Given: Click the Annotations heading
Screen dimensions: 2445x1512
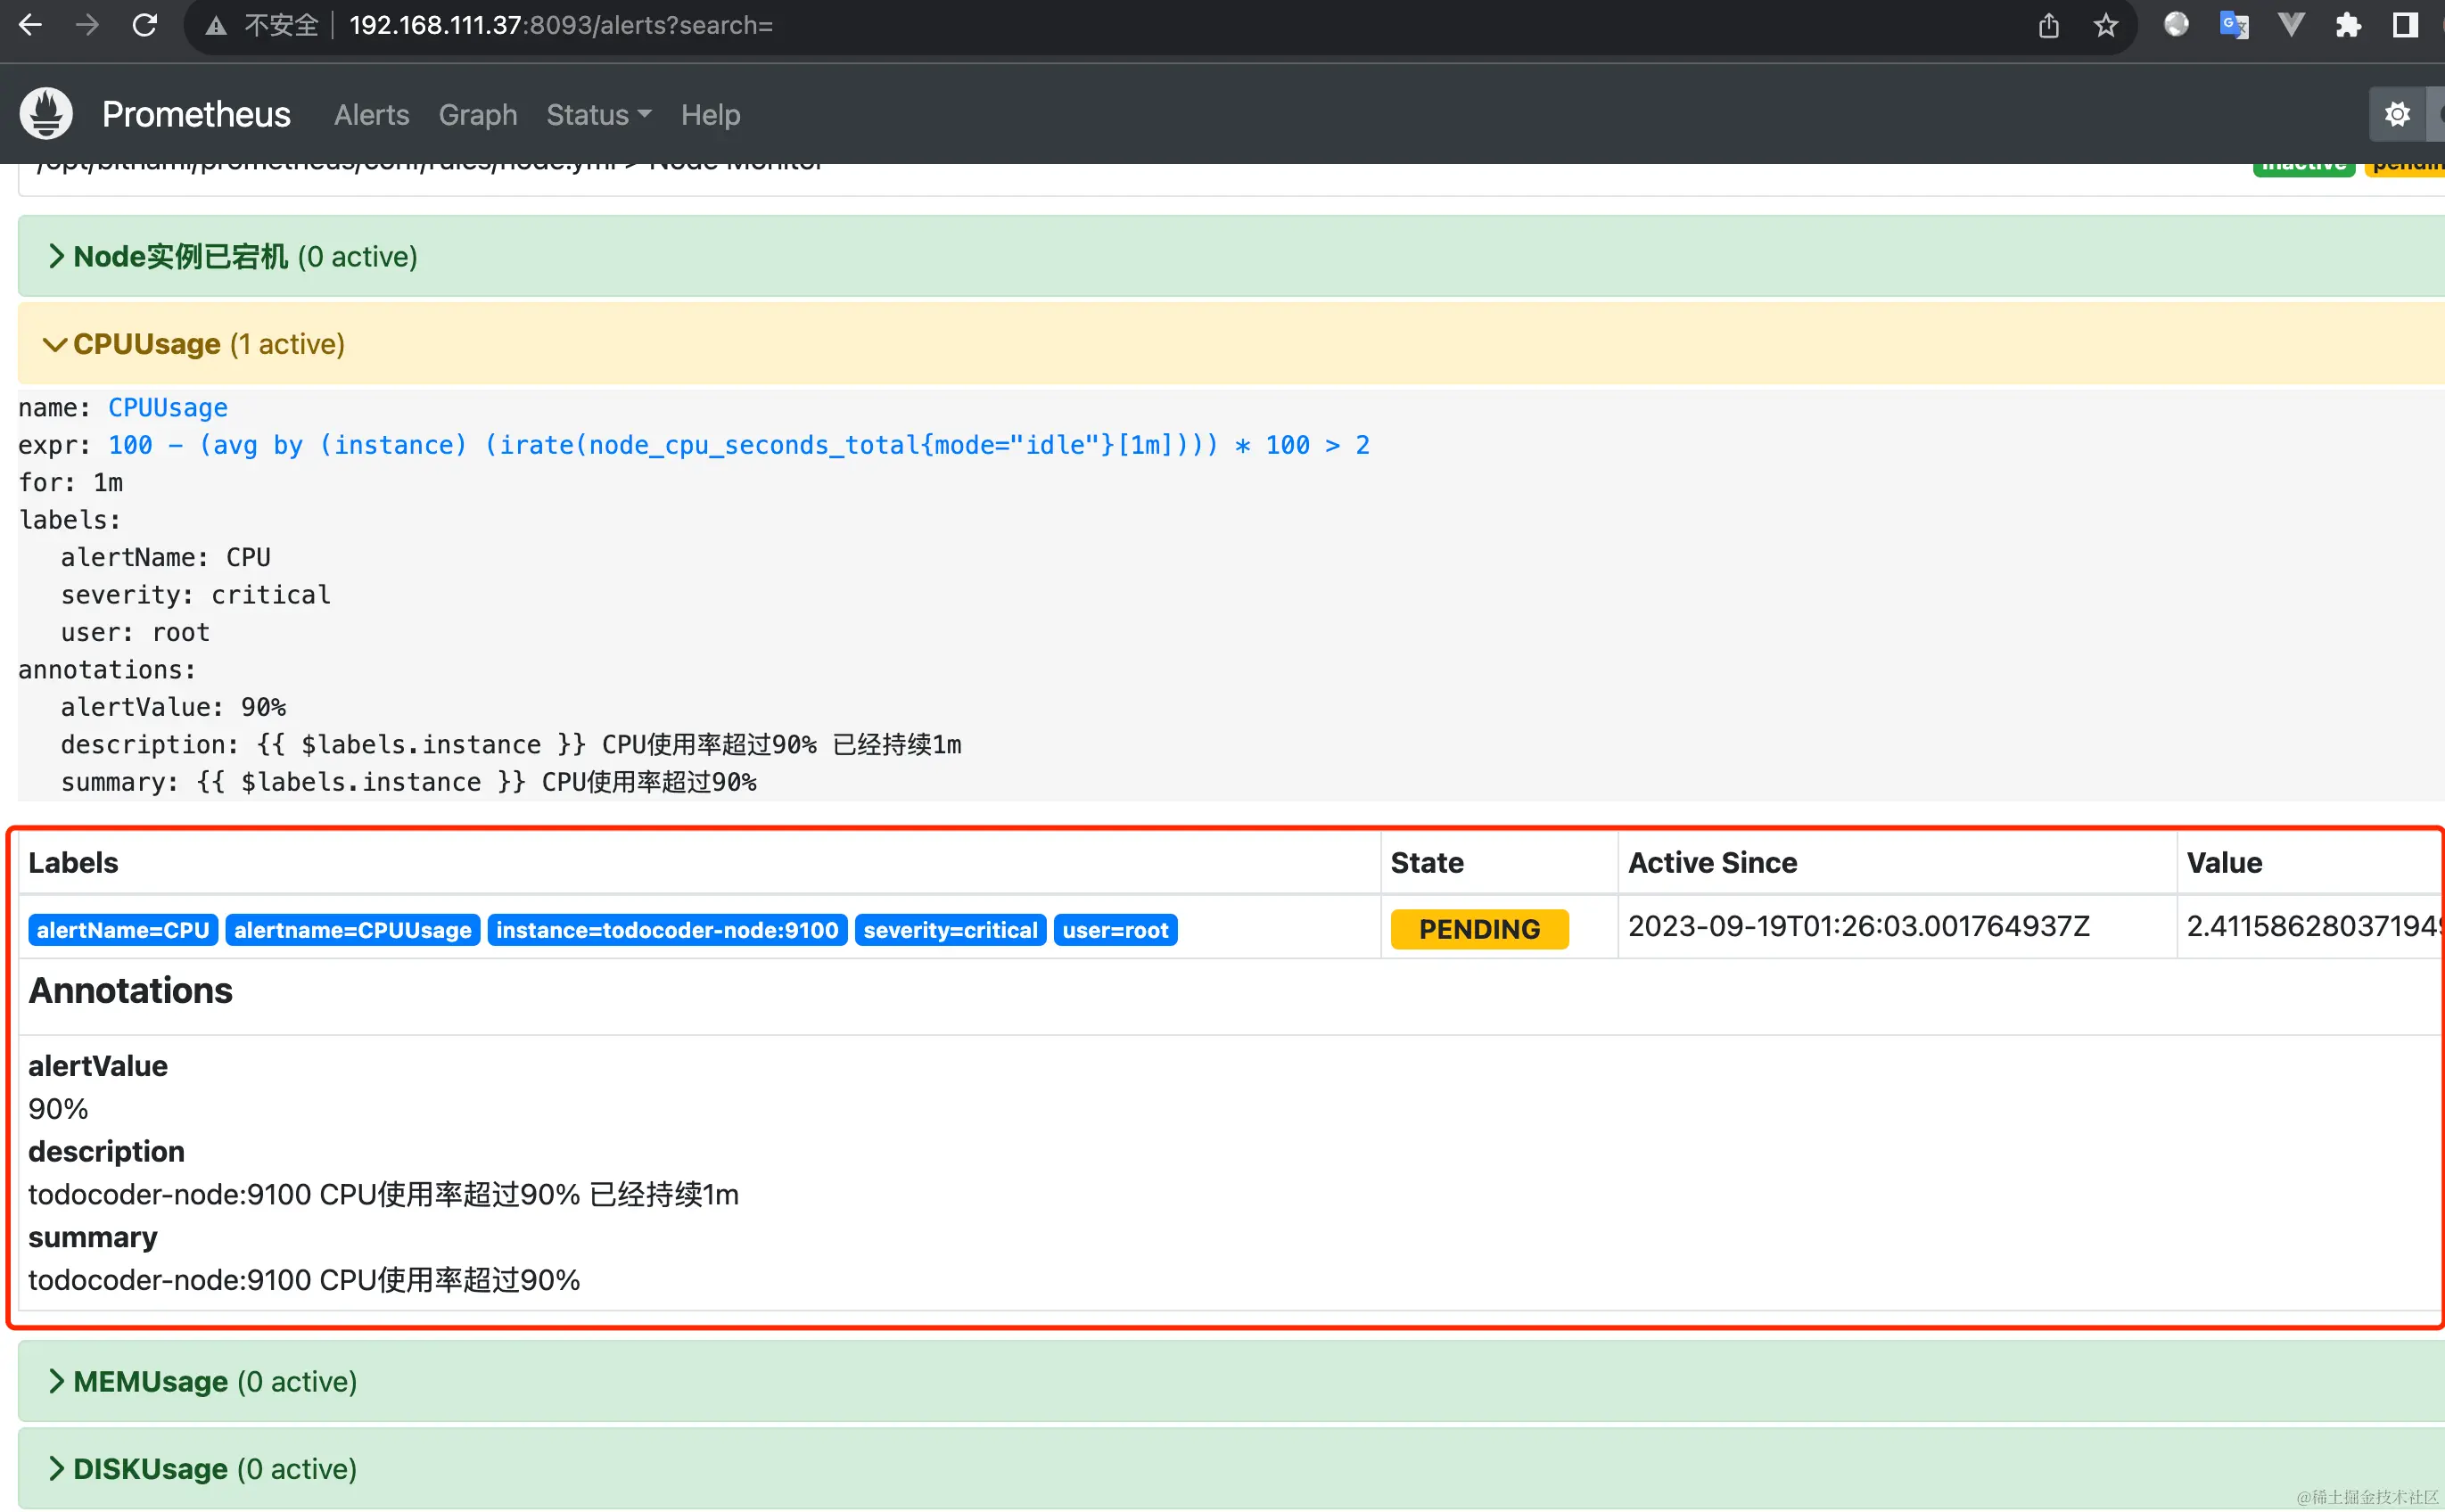Looking at the screenshot, I should [x=130, y=991].
